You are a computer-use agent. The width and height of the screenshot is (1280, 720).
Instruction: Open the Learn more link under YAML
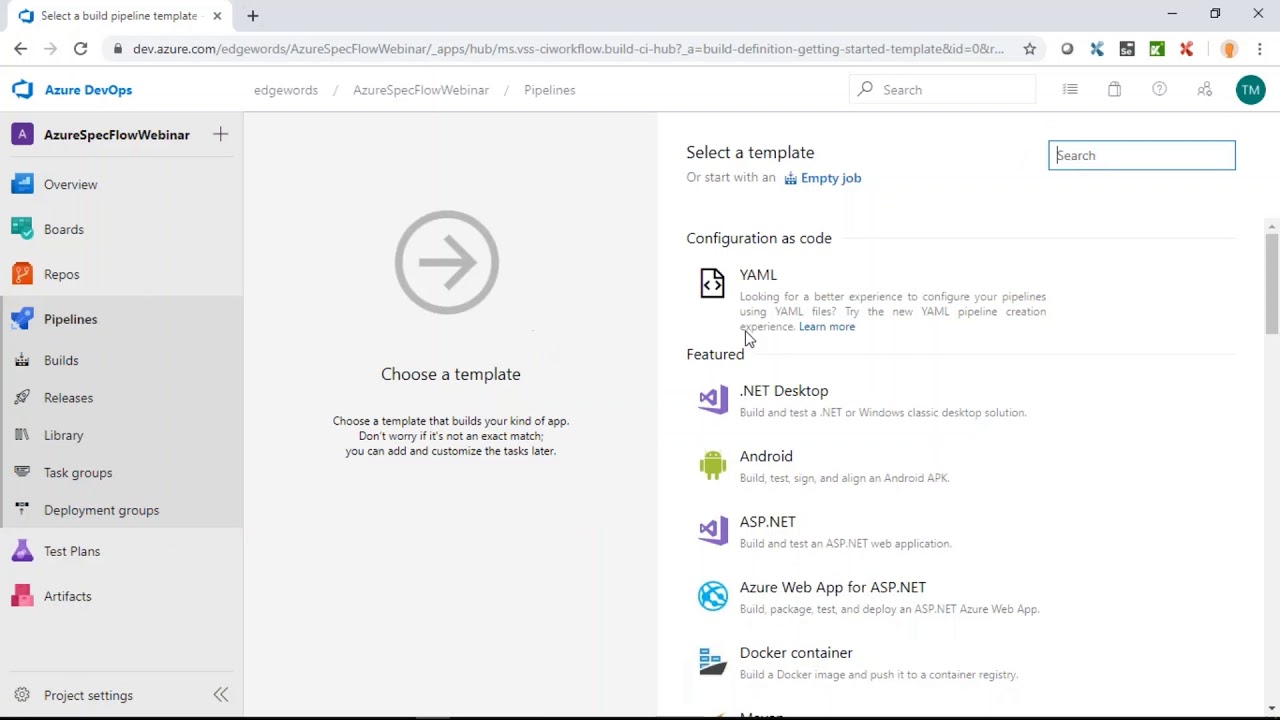coord(827,327)
